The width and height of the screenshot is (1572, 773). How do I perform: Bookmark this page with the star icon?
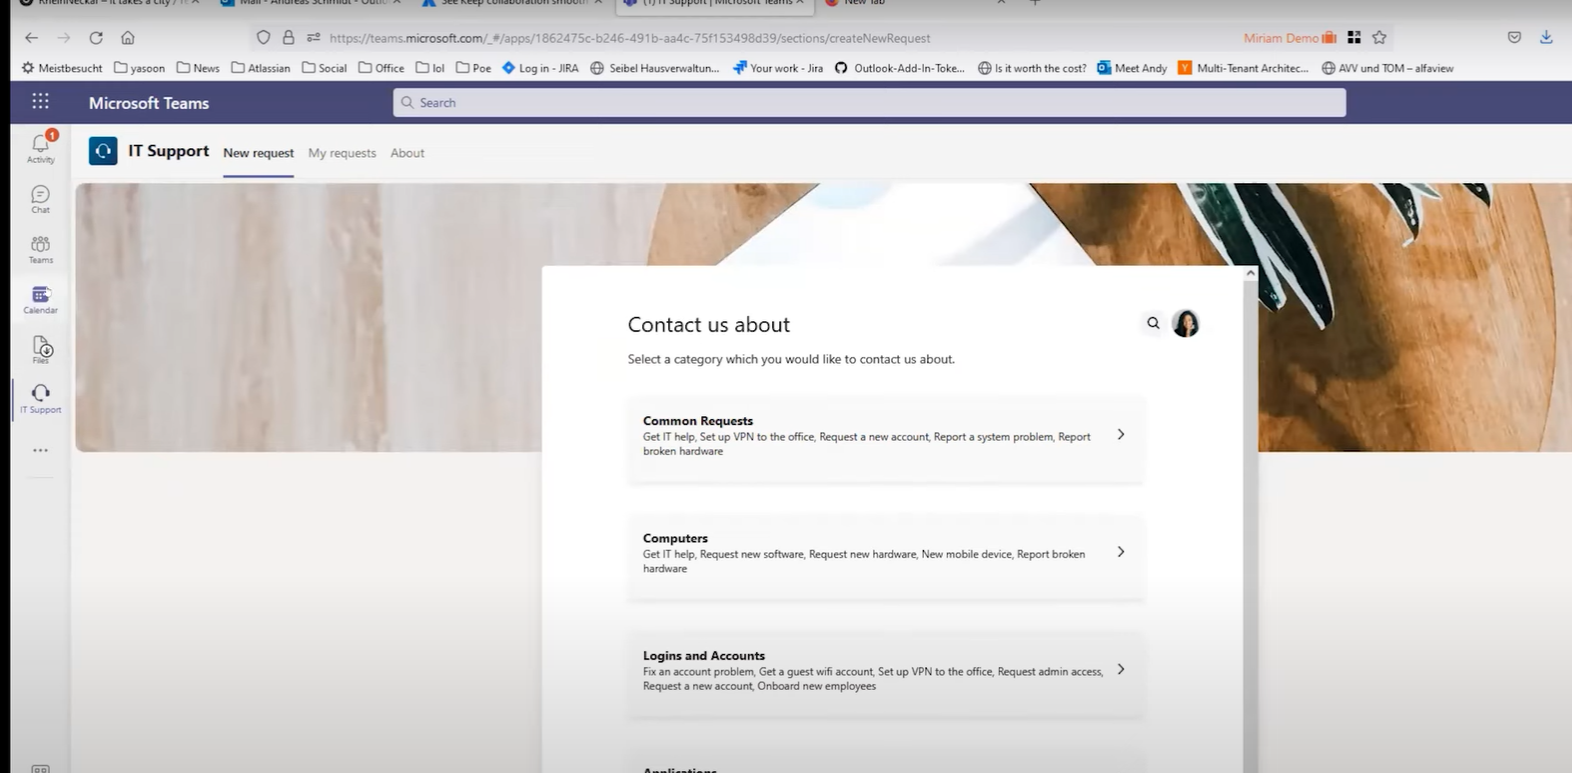[x=1380, y=38]
